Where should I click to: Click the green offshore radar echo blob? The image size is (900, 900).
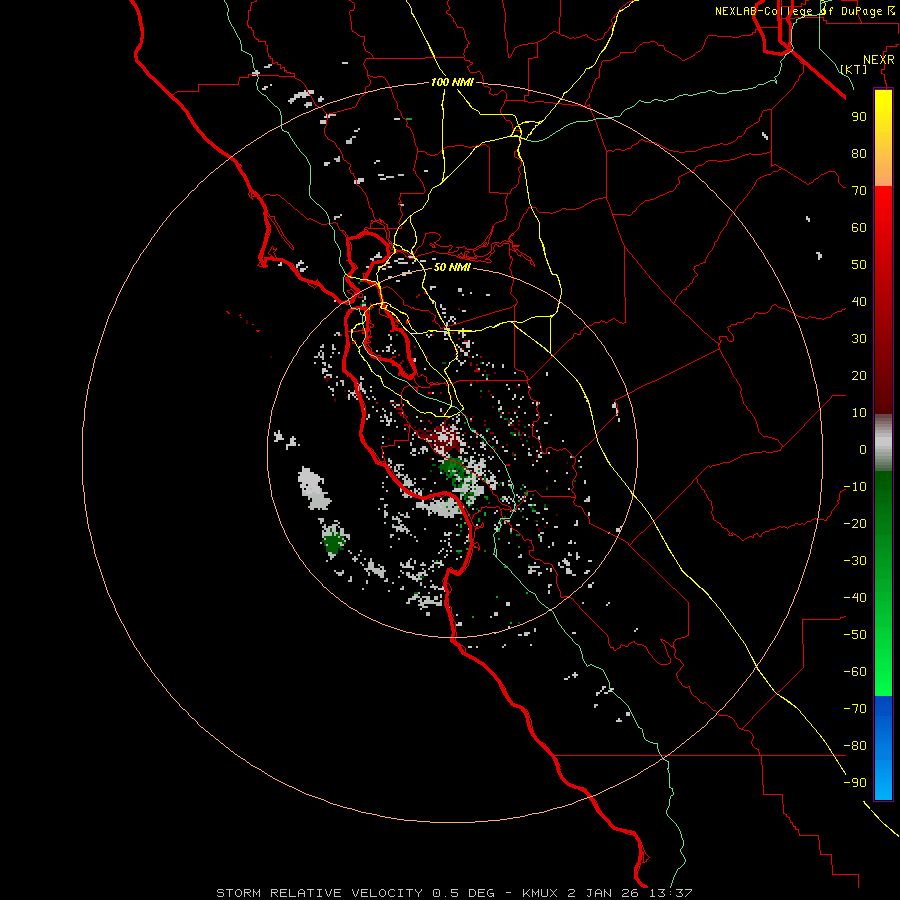[334, 541]
